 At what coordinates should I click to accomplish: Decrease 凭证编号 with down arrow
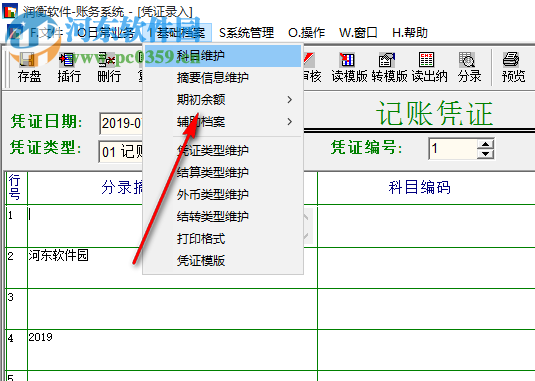click(x=485, y=154)
